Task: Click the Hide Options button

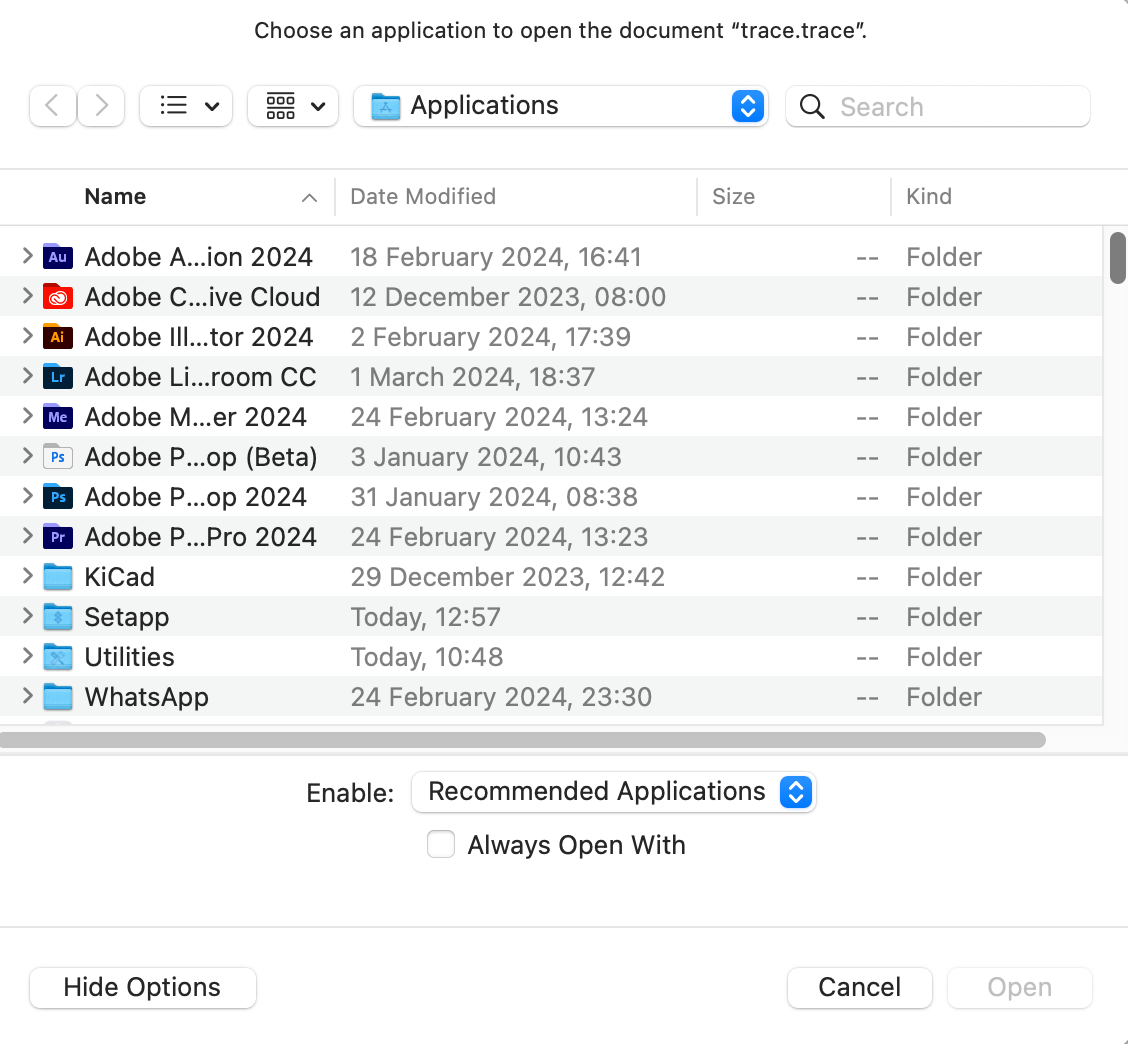Action: pos(142,988)
